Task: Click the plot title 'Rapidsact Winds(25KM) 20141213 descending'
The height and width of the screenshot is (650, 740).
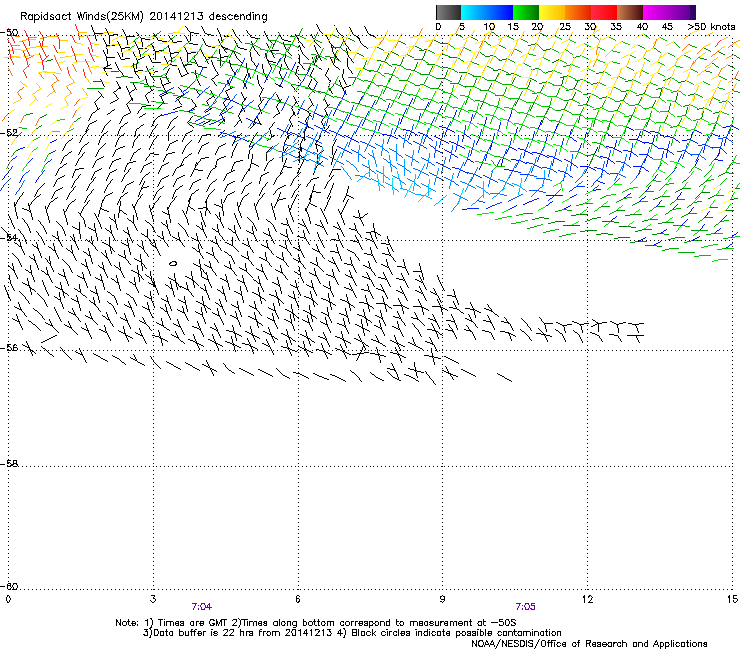Action: pos(143,17)
